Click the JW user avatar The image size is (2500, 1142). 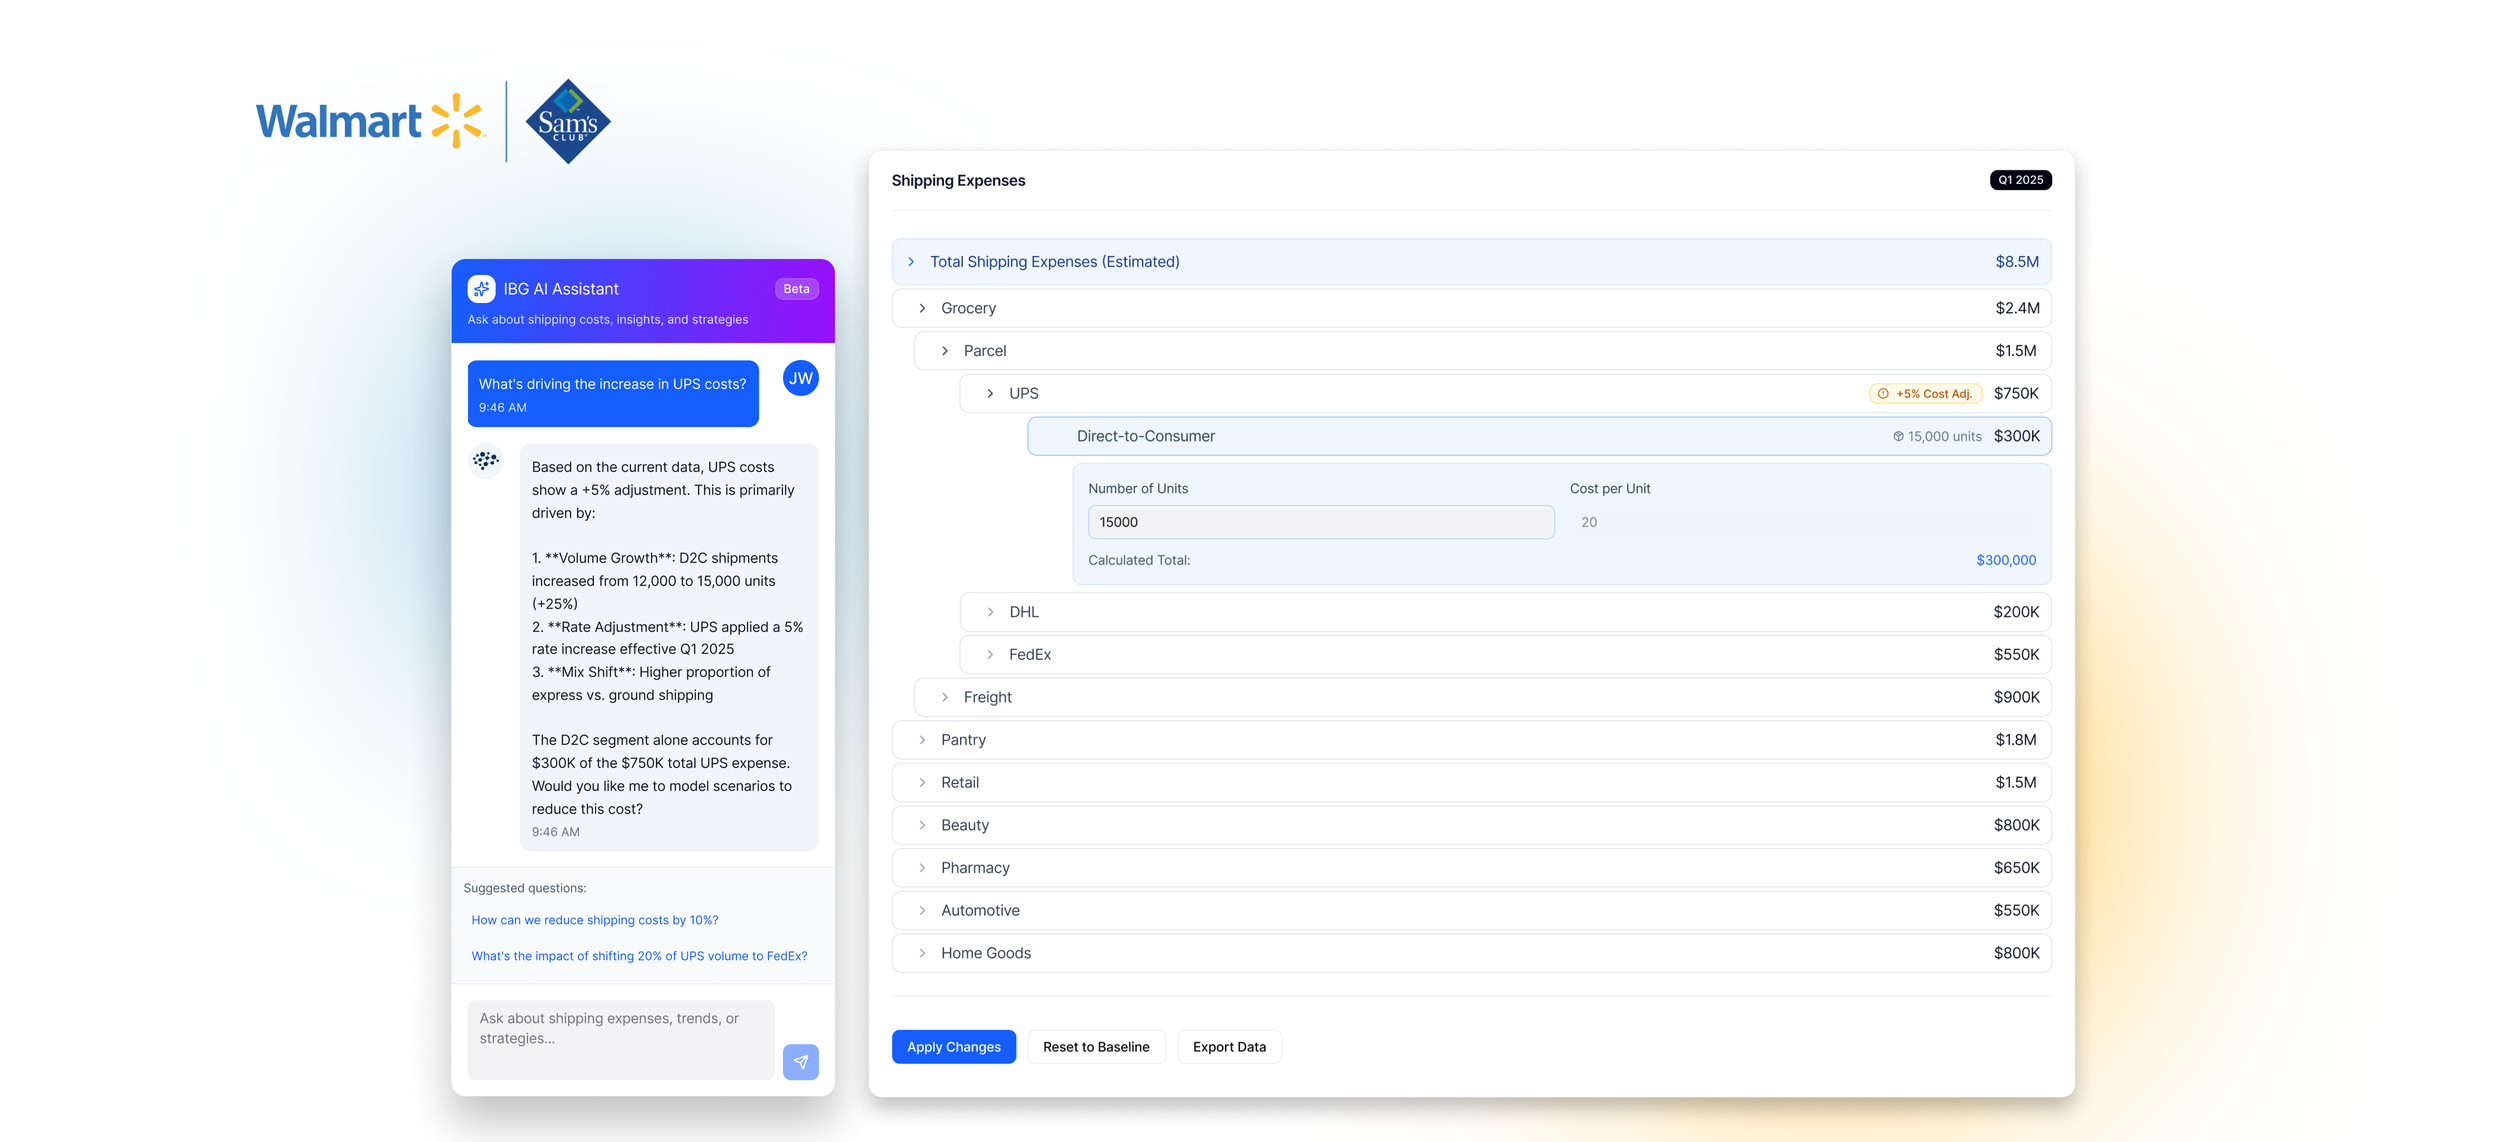(x=800, y=378)
